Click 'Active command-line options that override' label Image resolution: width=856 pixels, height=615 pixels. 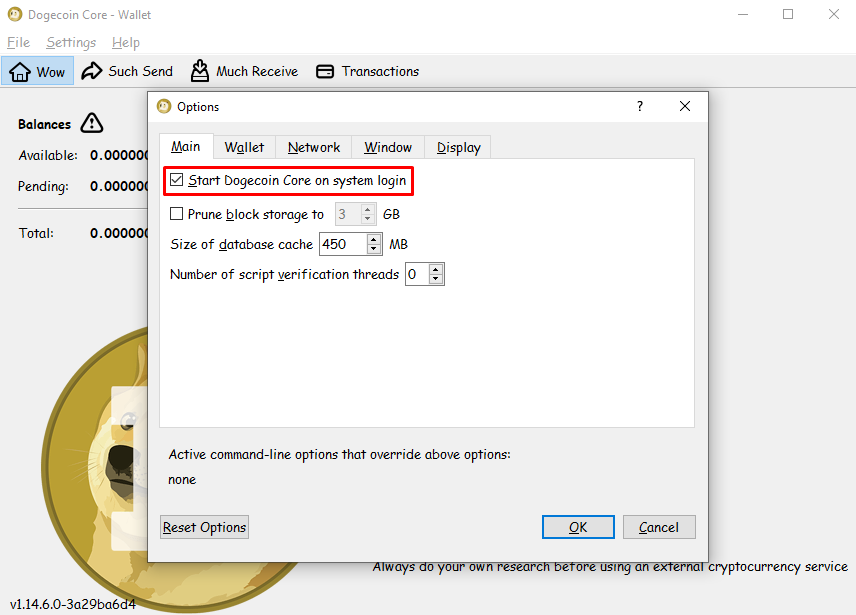click(x=340, y=455)
